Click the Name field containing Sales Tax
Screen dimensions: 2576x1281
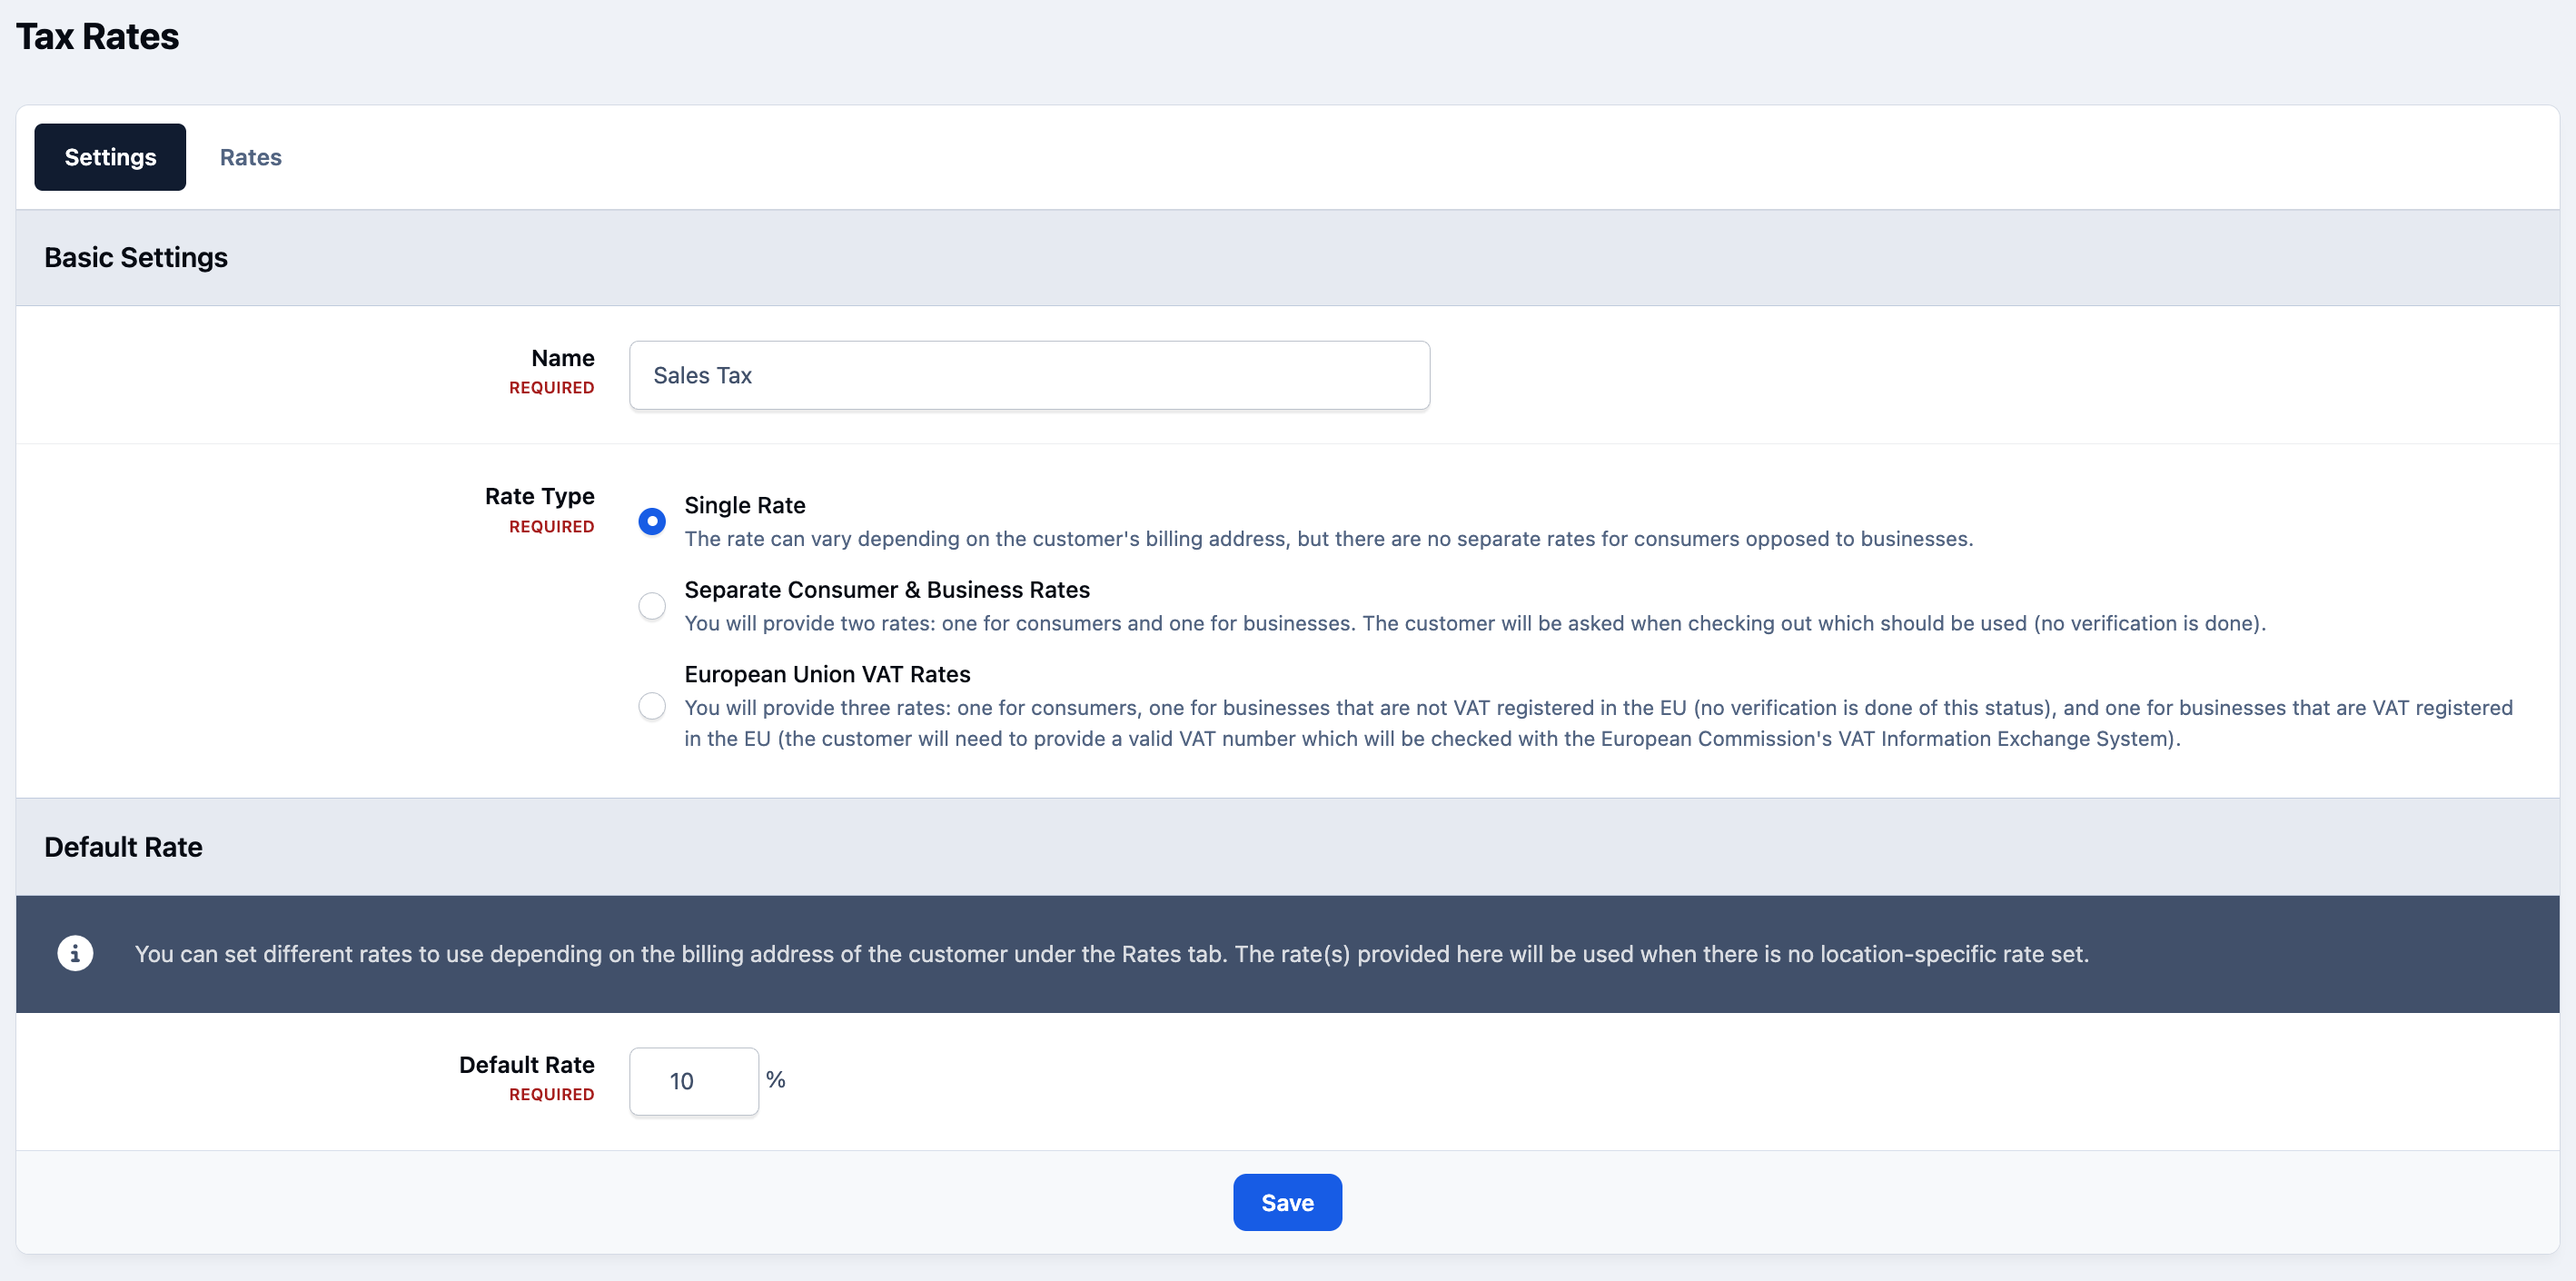[1029, 375]
